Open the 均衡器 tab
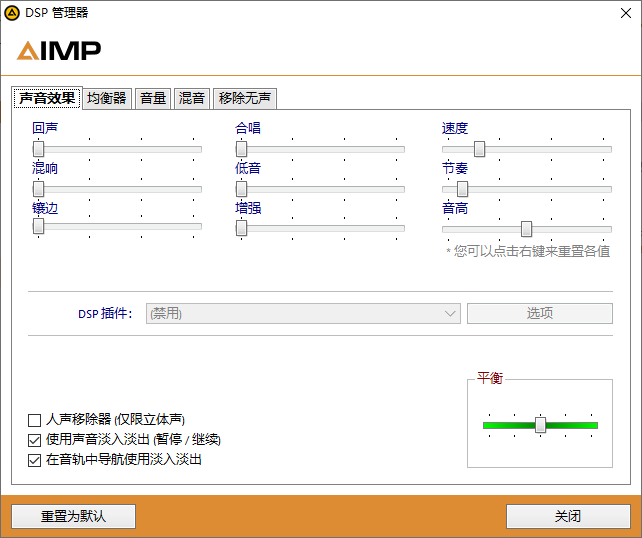 pyautogui.click(x=107, y=98)
